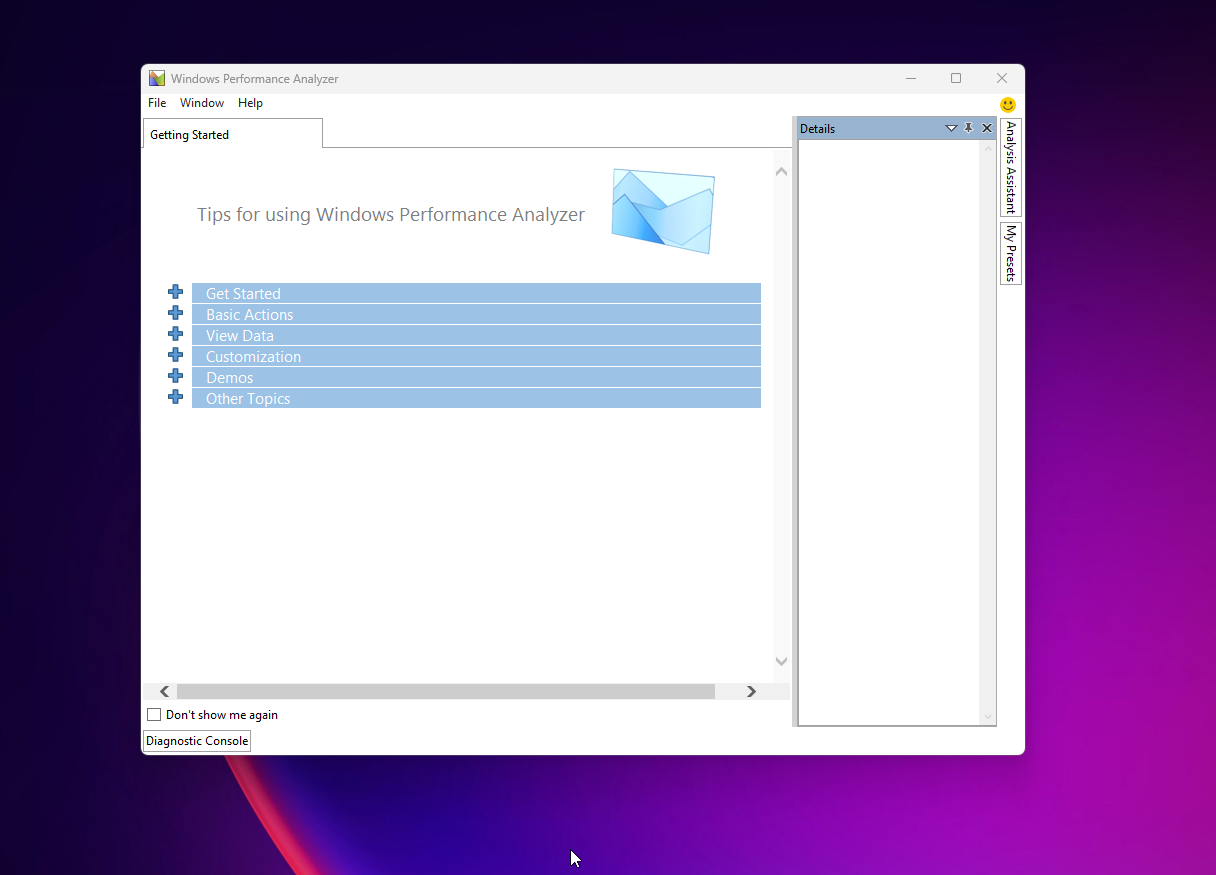Open the My Presets side tab
Image resolution: width=1216 pixels, height=875 pixels.
tap(1010, 253)
